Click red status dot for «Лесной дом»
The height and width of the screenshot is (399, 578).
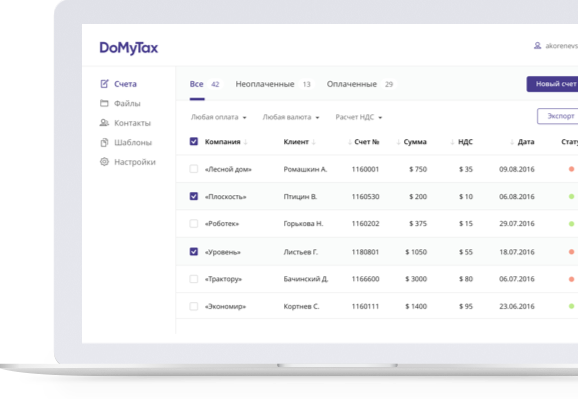pos(571,169)
